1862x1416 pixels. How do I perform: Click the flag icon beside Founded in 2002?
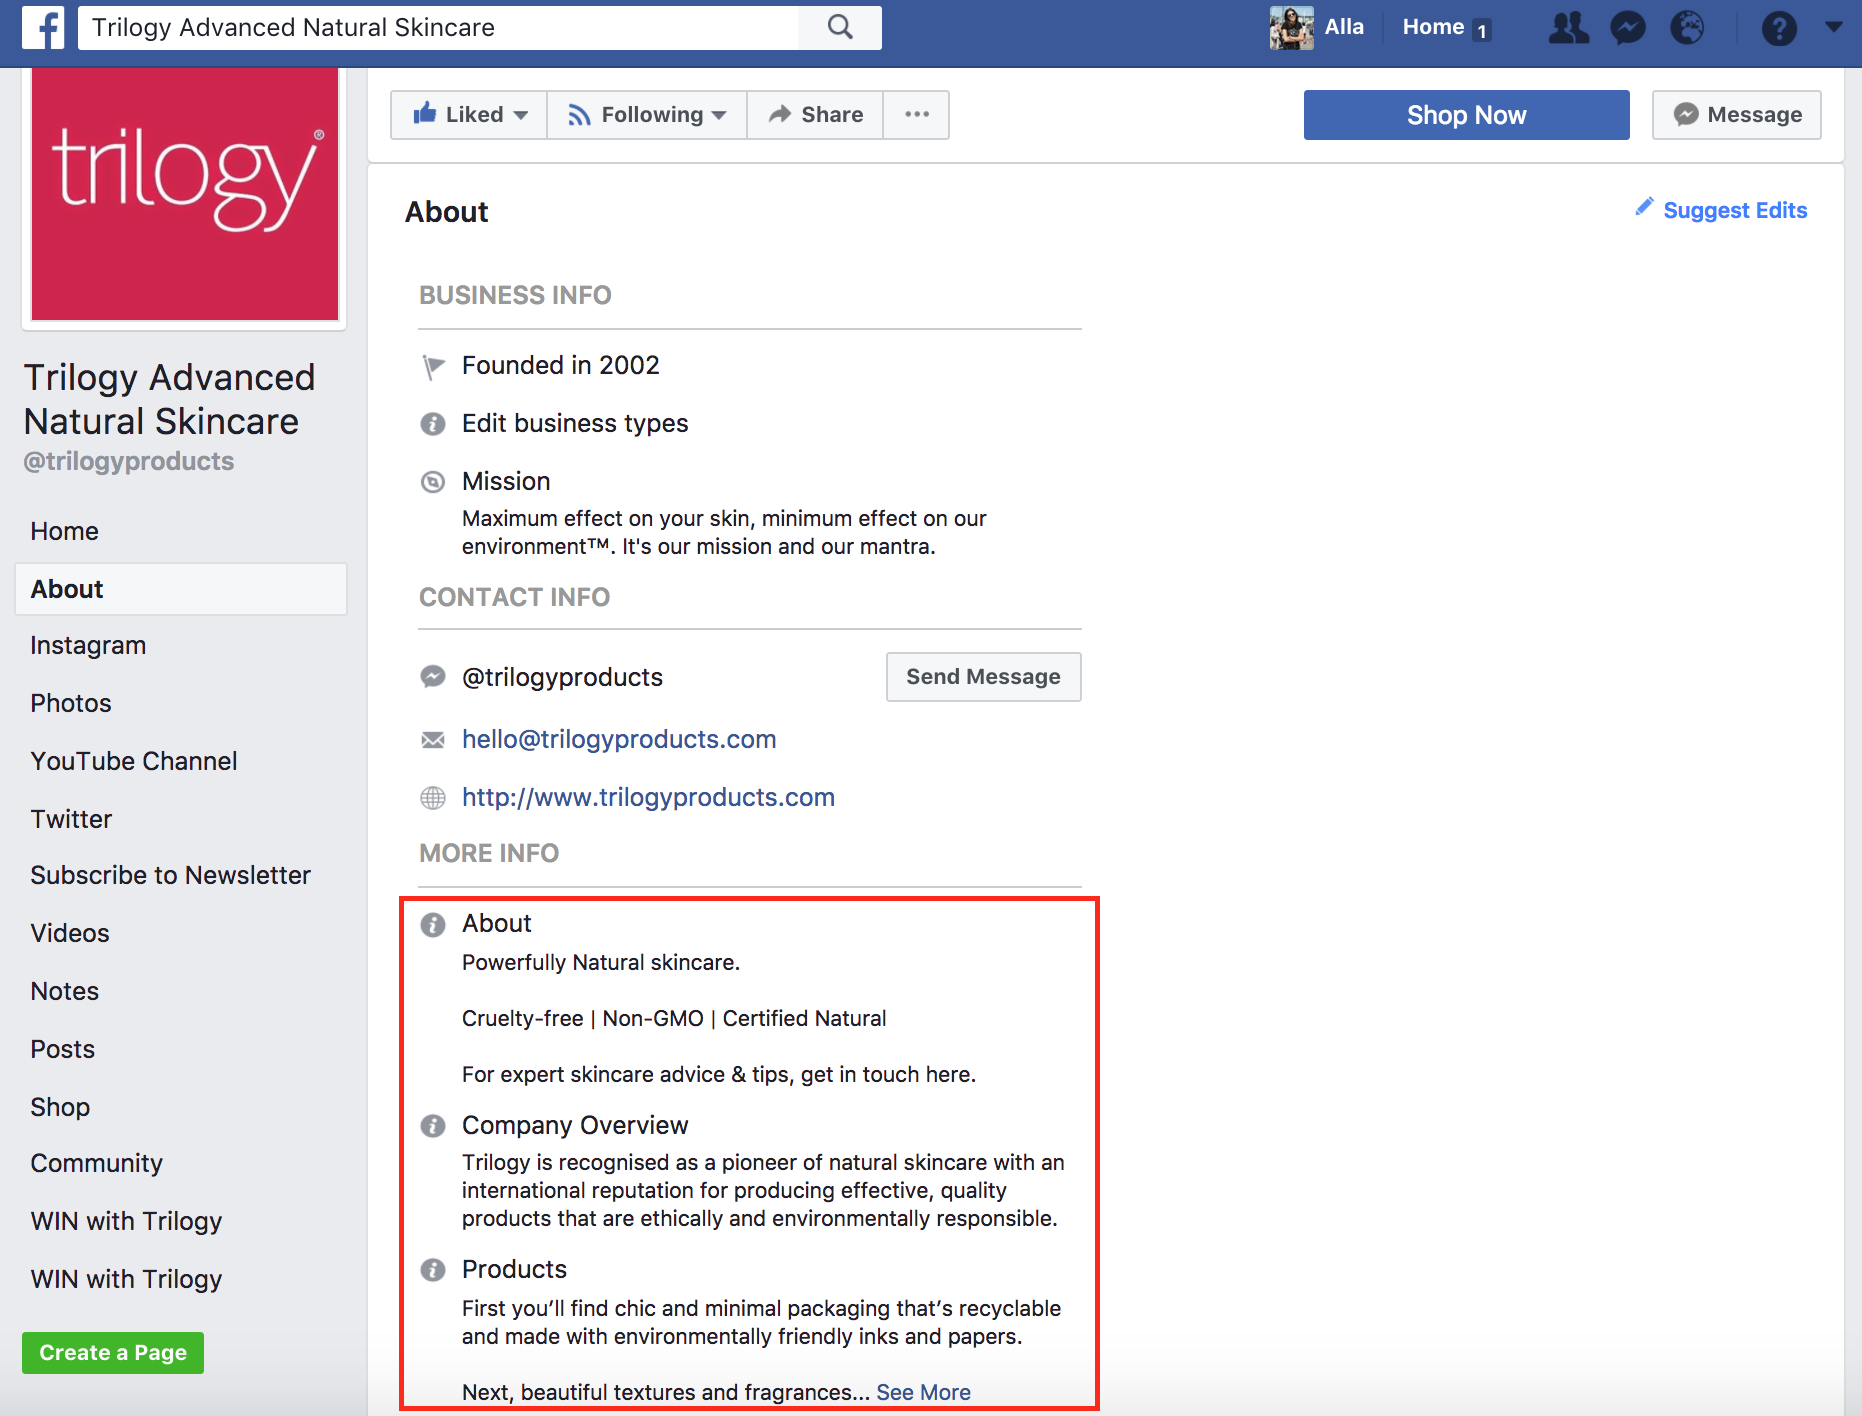pyautogui.click(x=432, y=367)
